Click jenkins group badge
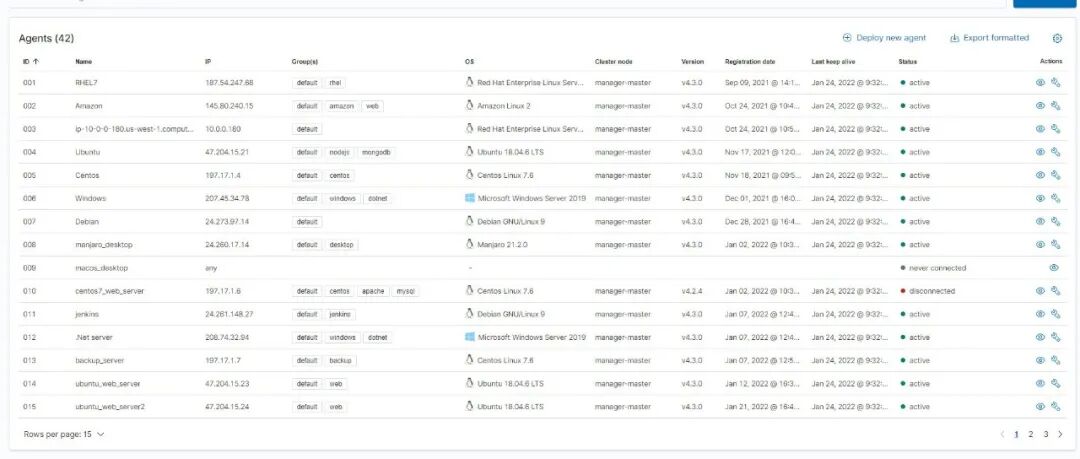This screenshot has width=1080, height=459. 340,314
